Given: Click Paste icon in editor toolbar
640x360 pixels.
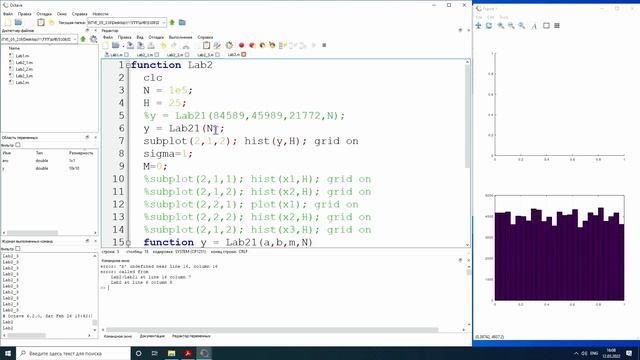Looking at the screenshot, I should point(207,45).
